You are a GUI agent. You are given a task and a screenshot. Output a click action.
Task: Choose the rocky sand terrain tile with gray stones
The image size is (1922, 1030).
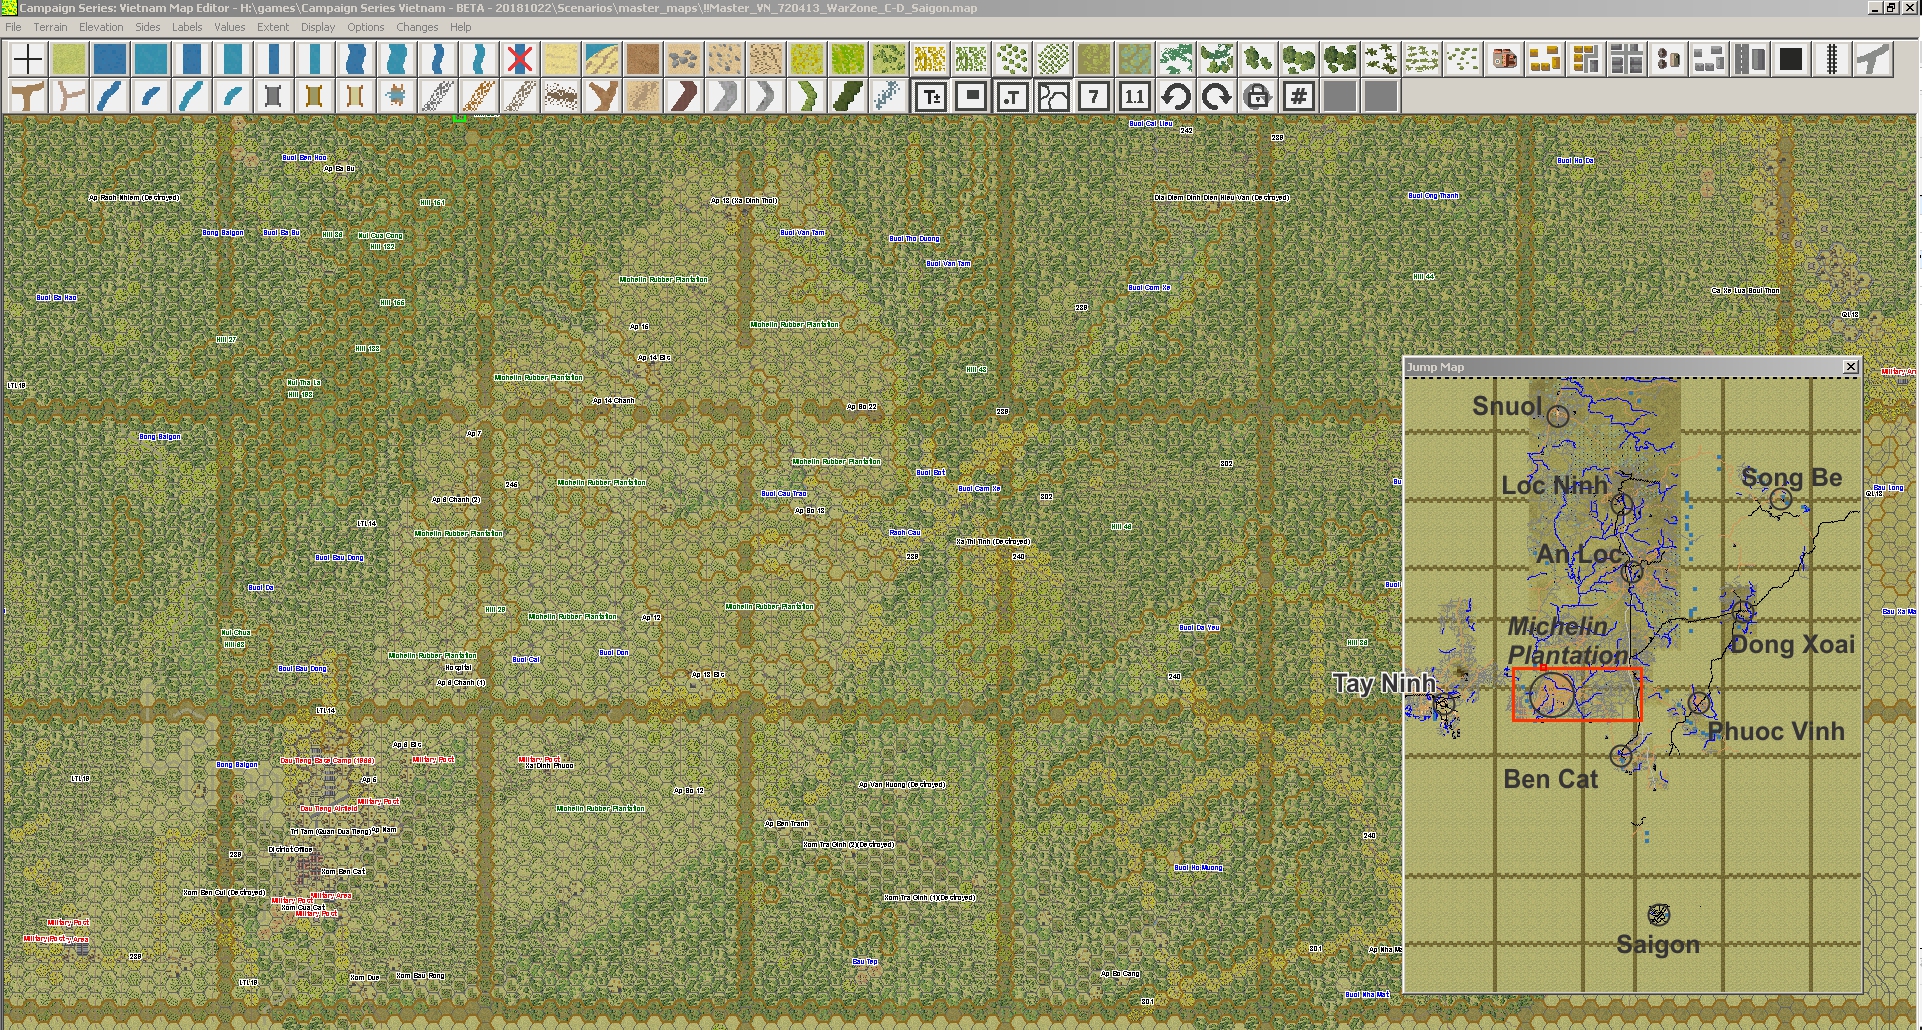684,59
